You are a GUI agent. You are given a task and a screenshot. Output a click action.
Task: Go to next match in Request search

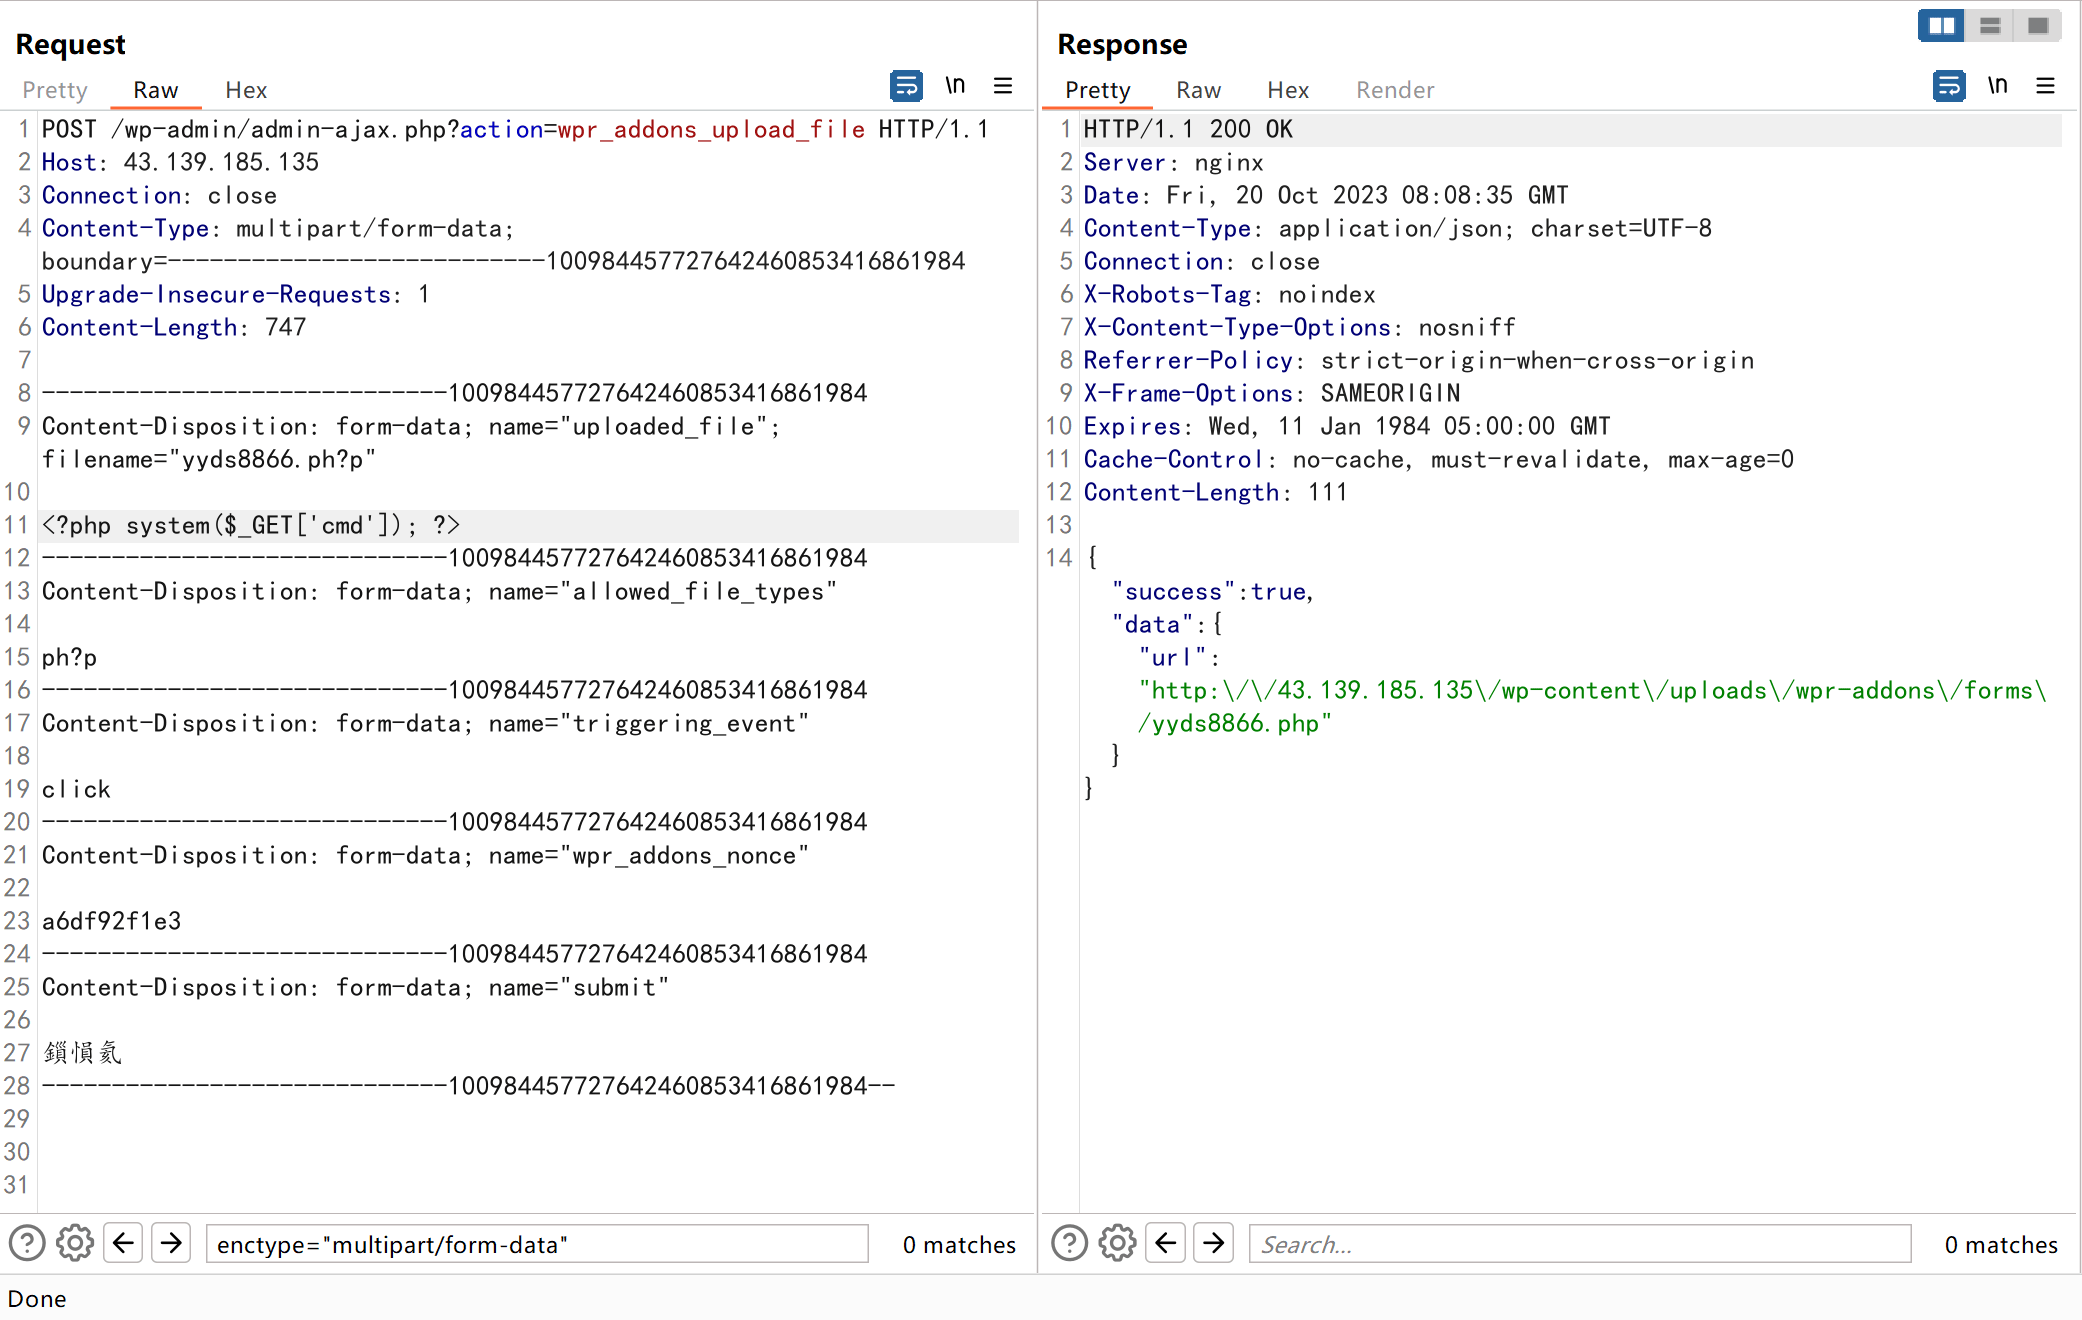(x=171, y=1243)
